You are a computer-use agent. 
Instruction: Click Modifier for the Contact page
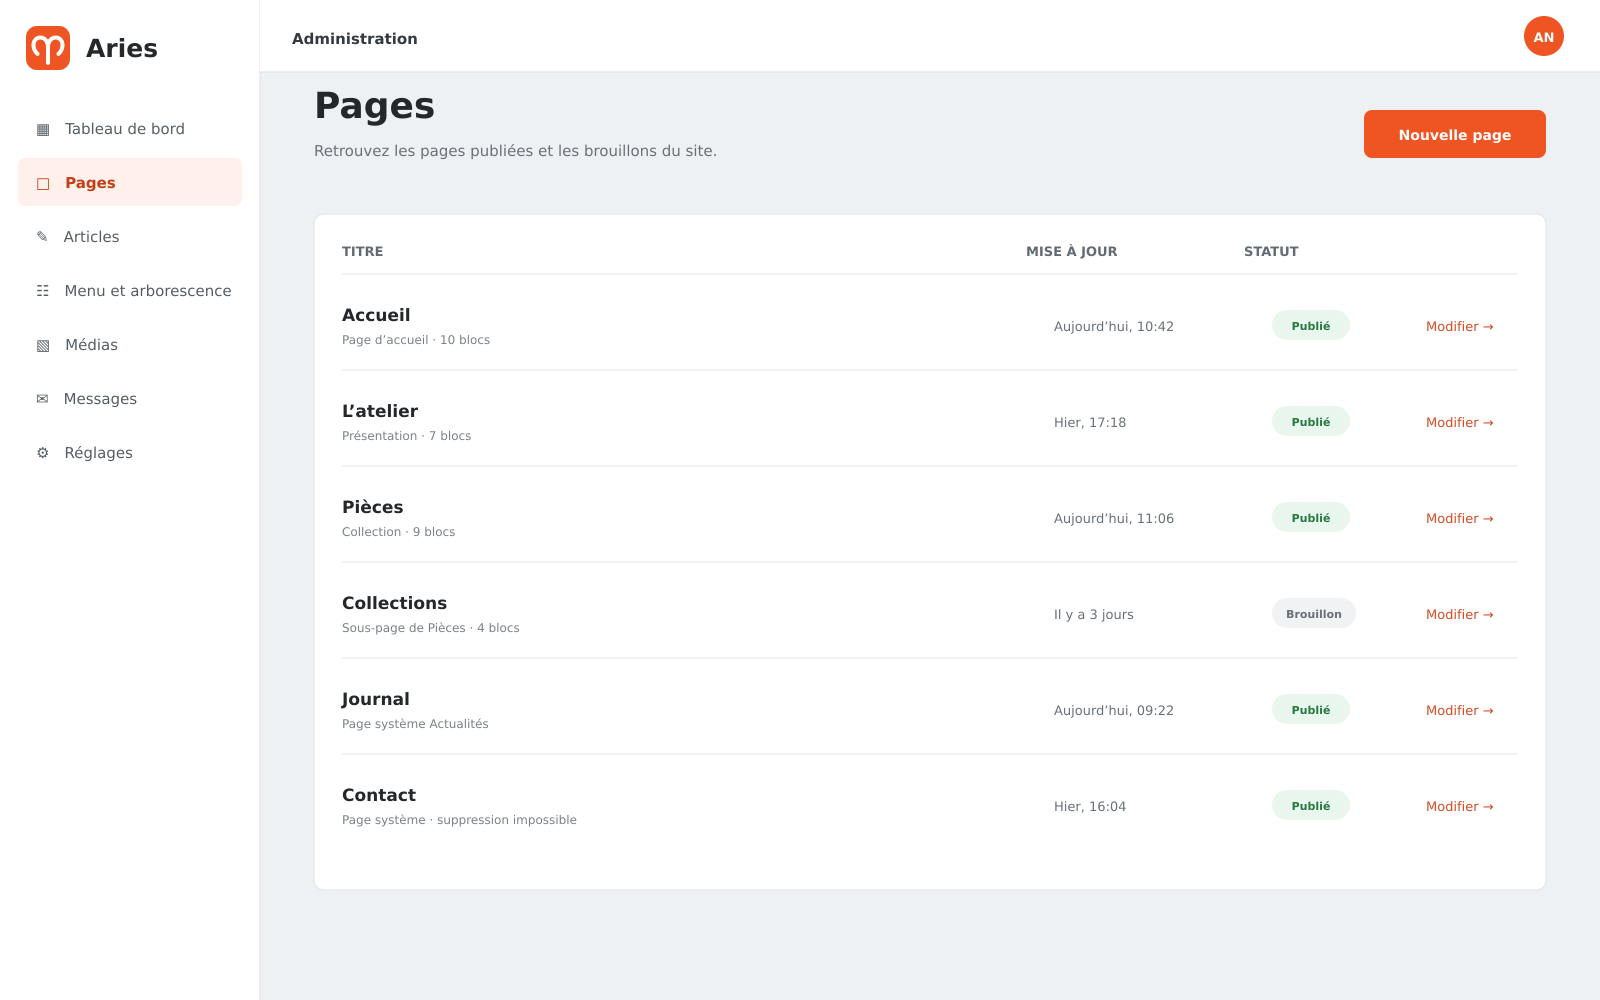(1460, 806)
